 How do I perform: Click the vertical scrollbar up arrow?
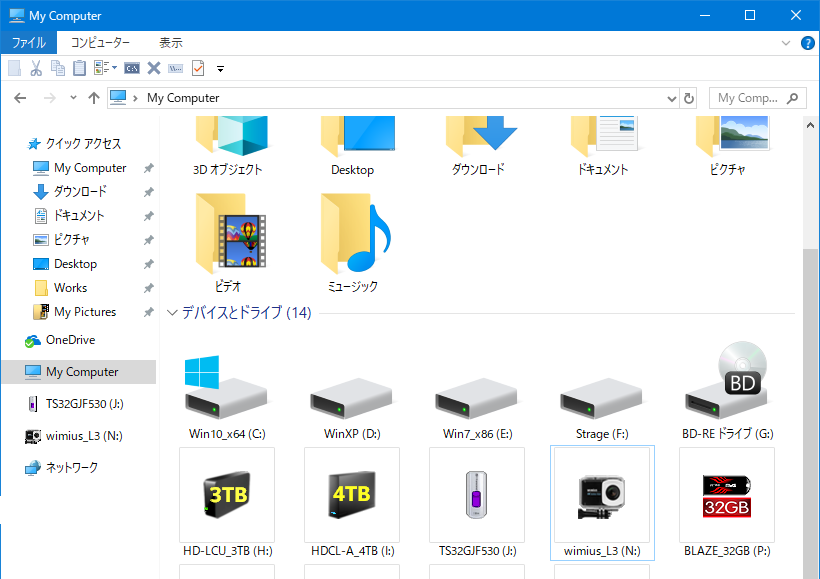(x=811, y=125)
